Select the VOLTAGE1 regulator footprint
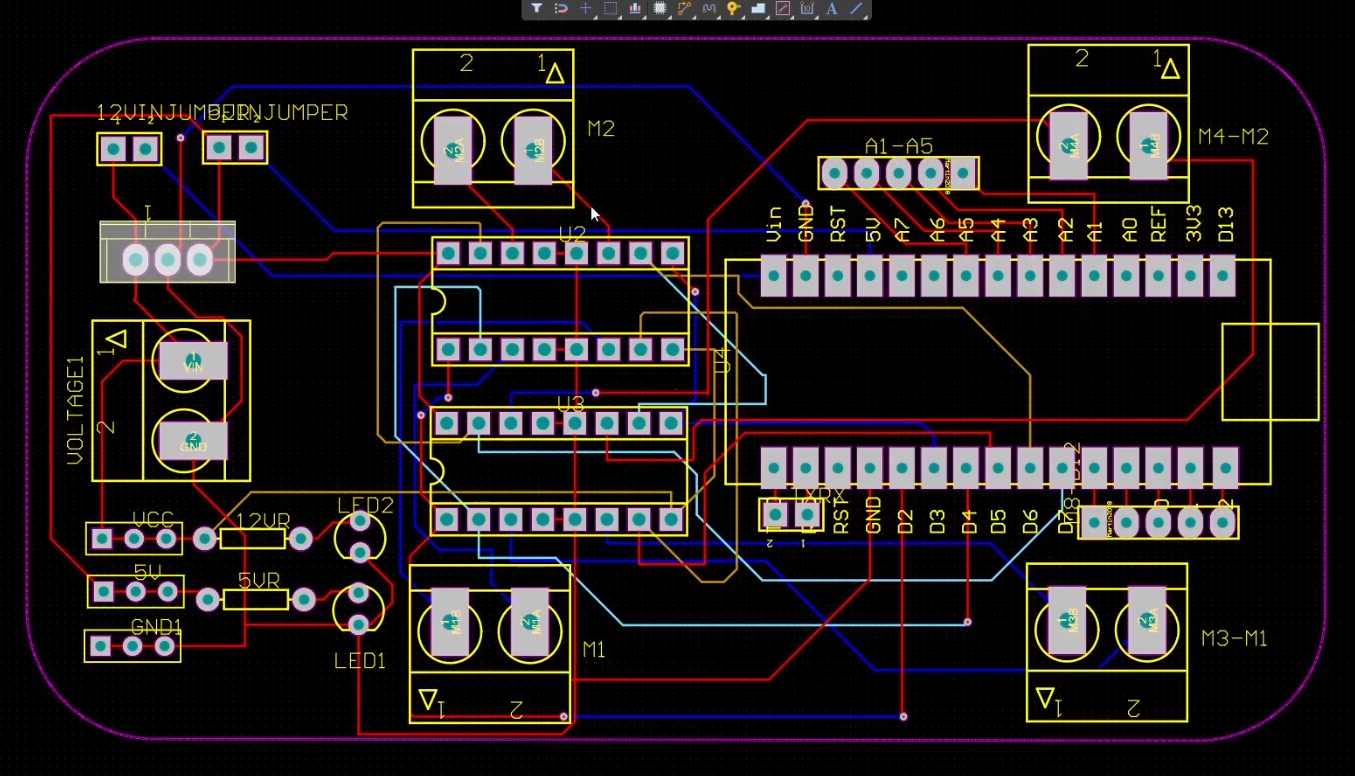This screenshot has width=1355, height=776. pyautogui.click(x=172, y=400)
